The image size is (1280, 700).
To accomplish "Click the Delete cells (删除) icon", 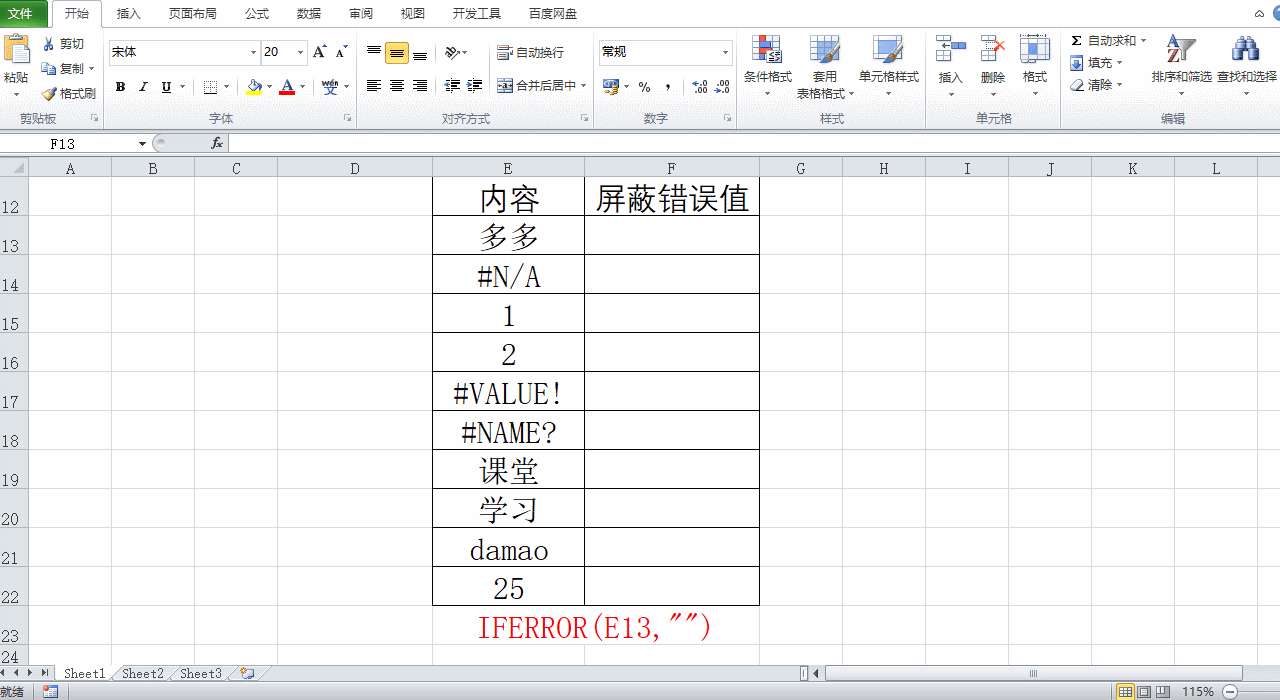I will coord(992,50).
